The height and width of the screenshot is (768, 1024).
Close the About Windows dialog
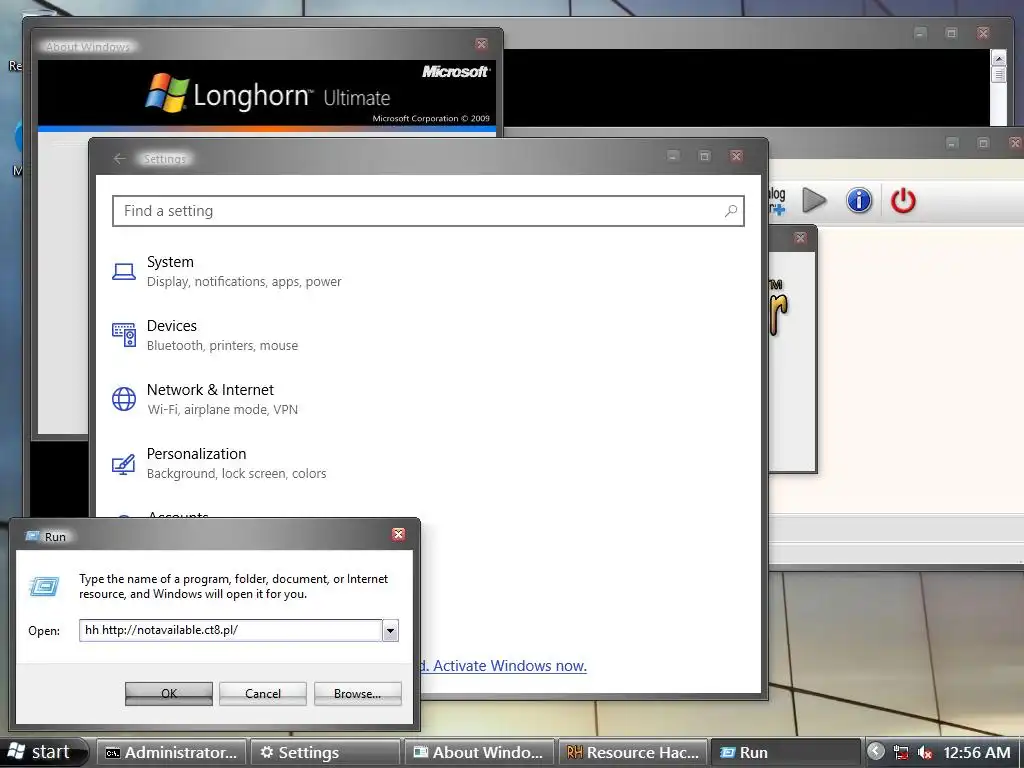[x=481, y=44]
